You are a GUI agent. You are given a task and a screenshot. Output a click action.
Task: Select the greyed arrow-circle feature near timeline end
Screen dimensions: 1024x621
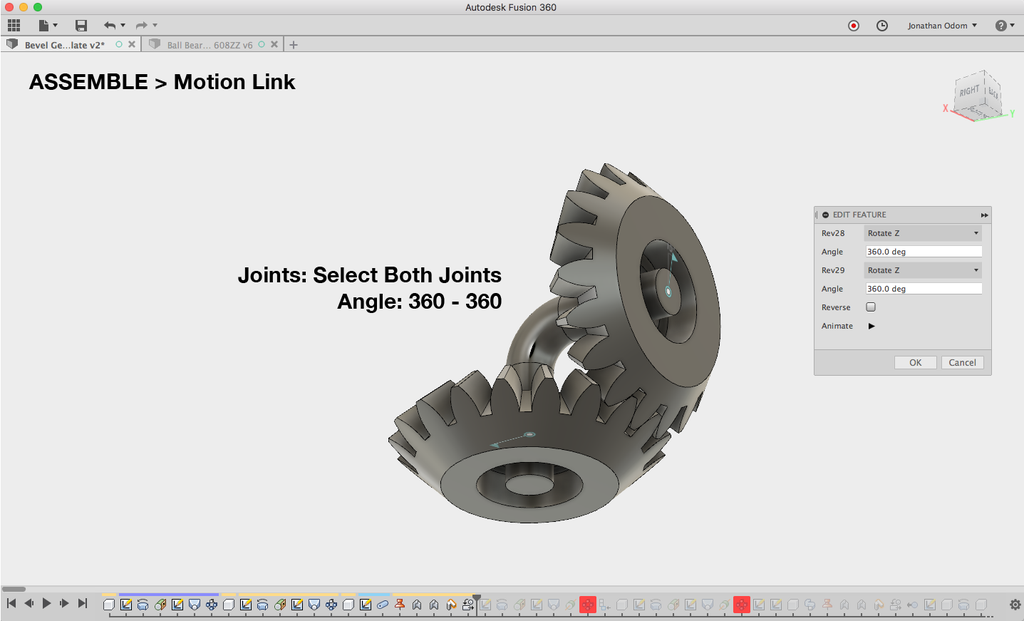point(912,605)
